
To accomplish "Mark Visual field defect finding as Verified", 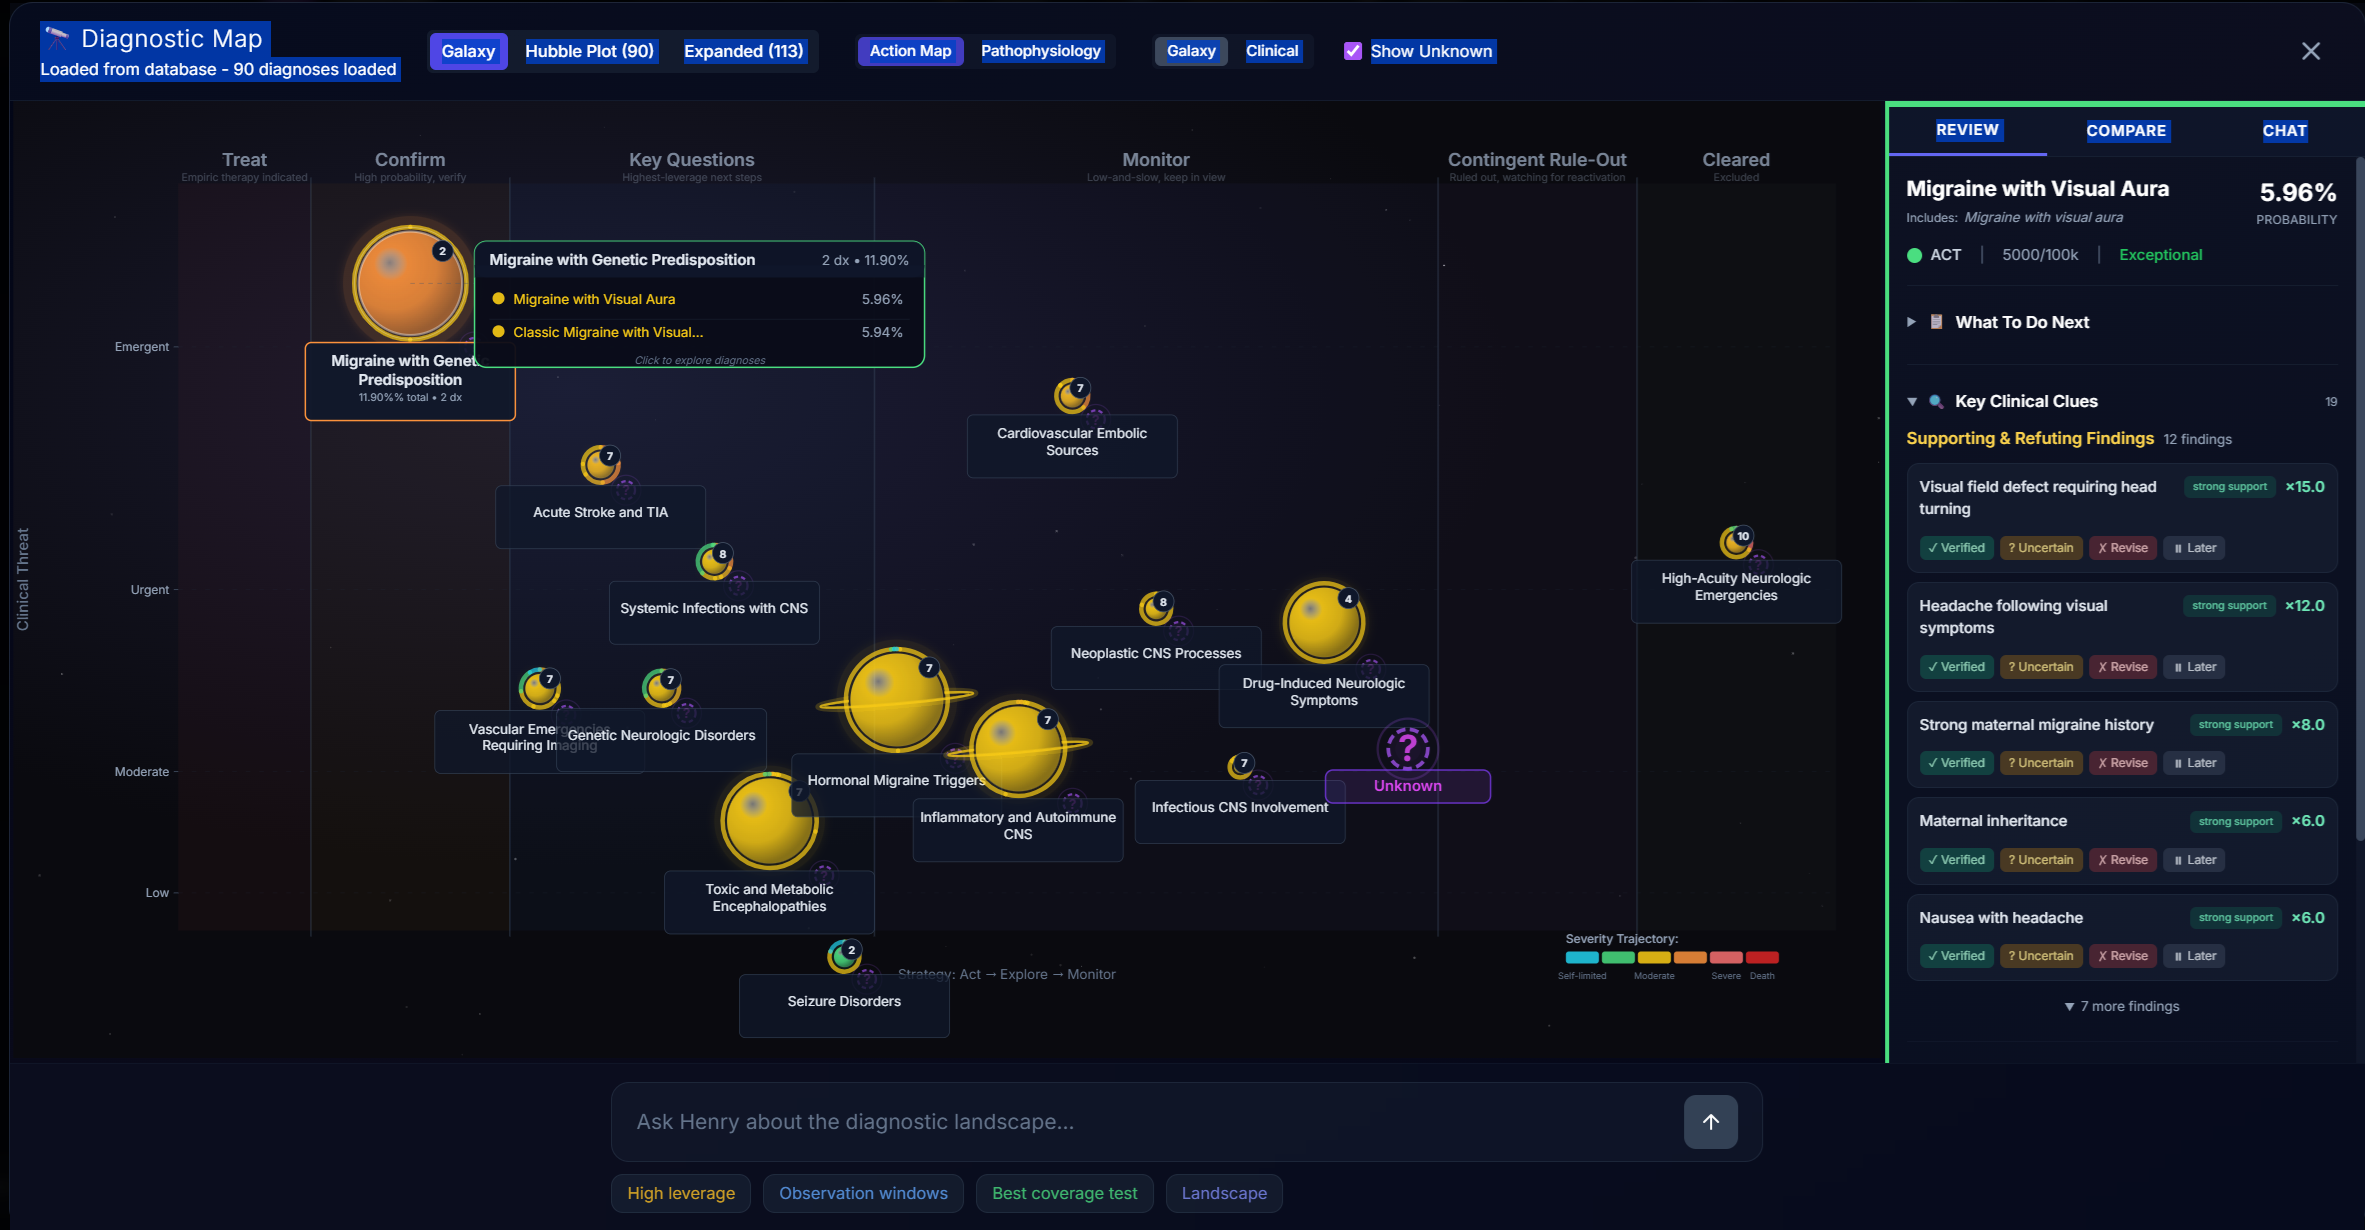I will coord(1956,548).
